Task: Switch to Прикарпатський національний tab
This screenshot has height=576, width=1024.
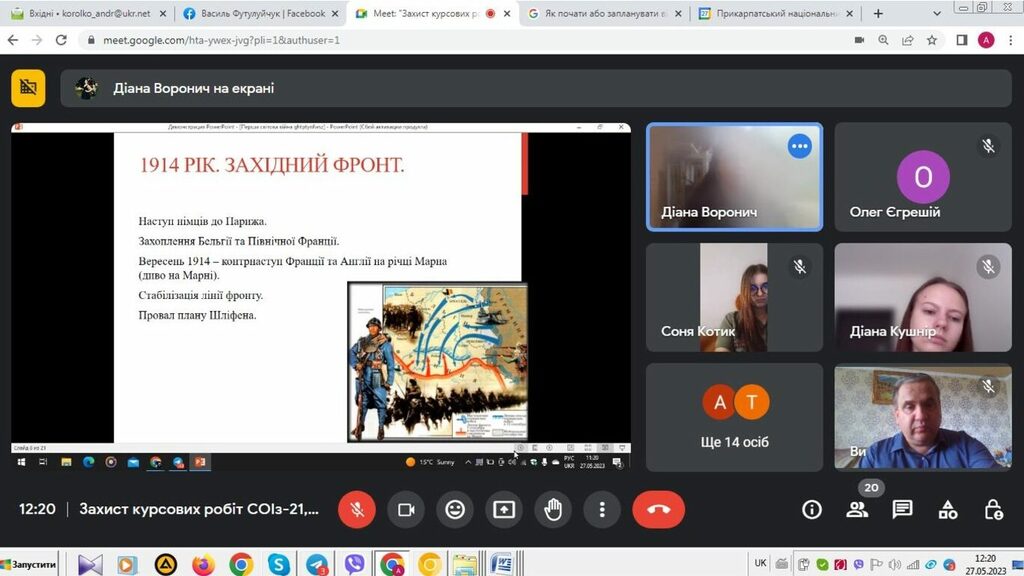Action: pyautogui.click(x=772, y=14)
